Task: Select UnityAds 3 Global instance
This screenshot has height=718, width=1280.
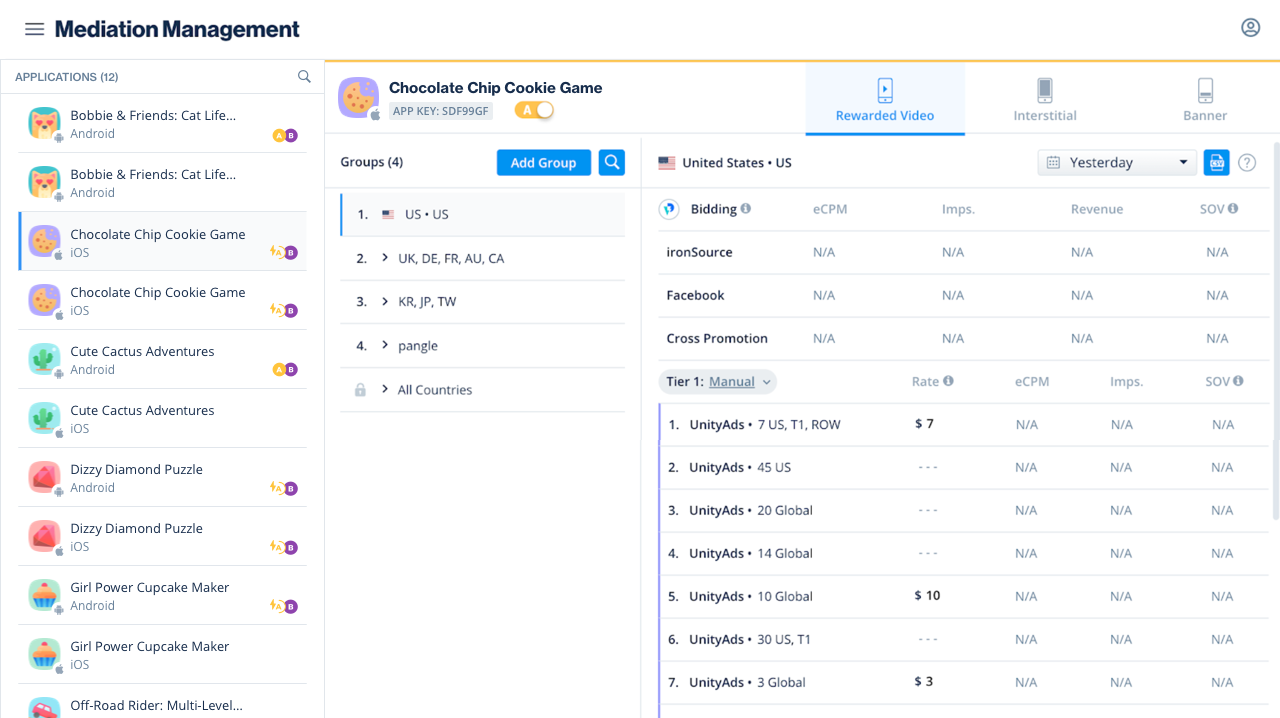Action: [964, 682]
